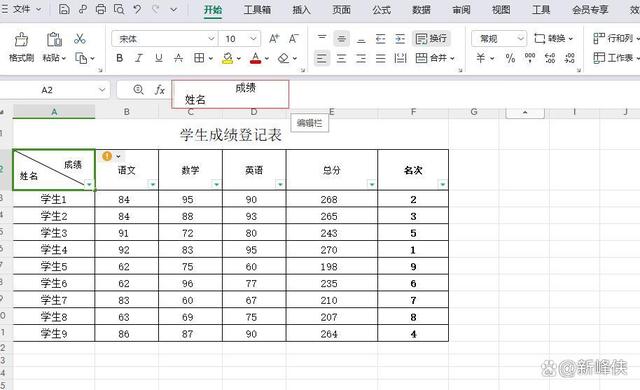640x390 pixels.
Task: Open the filter arrow in 总分 header
Action: (371, 184)
